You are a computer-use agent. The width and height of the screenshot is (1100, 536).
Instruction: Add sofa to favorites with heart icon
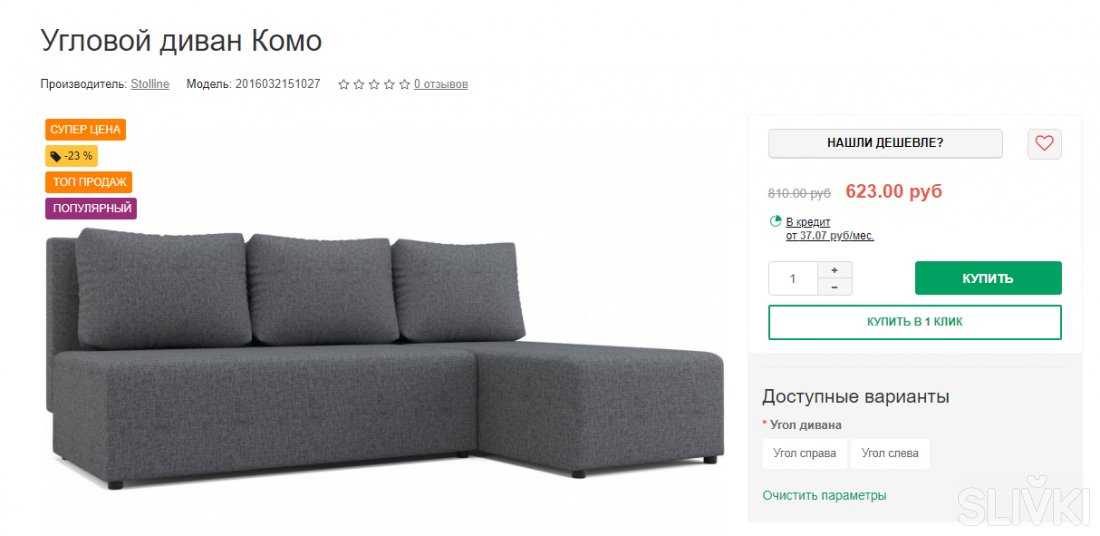[x=1044, y=144]
